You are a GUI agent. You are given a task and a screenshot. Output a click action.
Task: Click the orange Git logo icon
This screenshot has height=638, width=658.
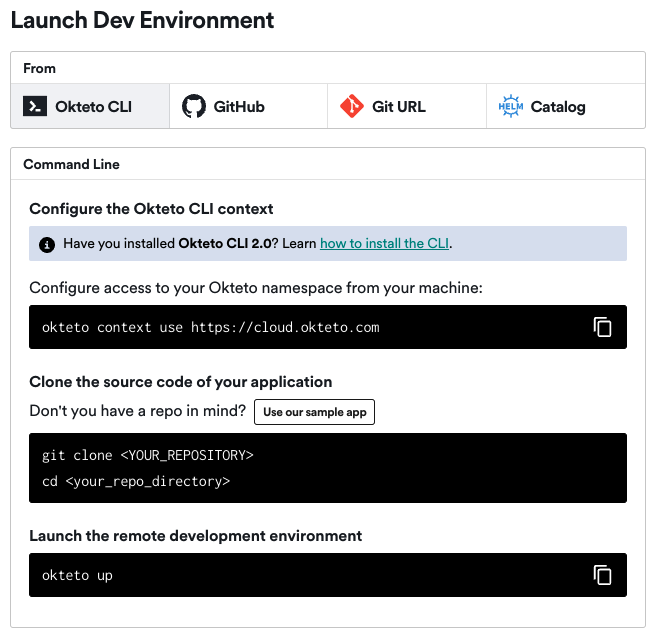351,107
